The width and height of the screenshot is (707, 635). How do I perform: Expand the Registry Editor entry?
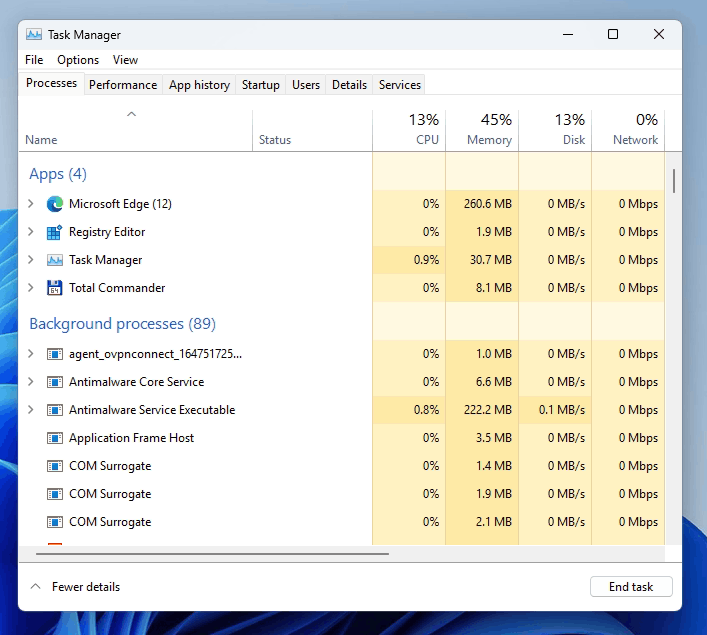[x=30, y=232]
